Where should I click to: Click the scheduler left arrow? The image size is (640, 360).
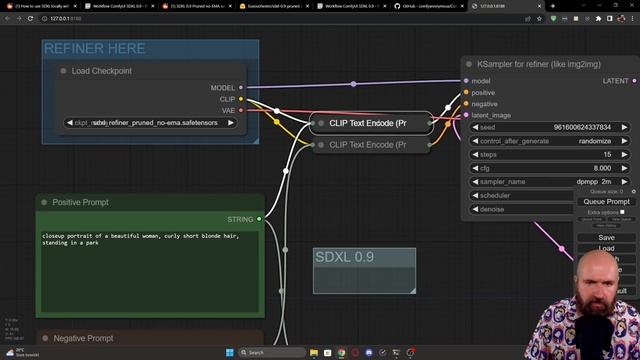(476, 196)
